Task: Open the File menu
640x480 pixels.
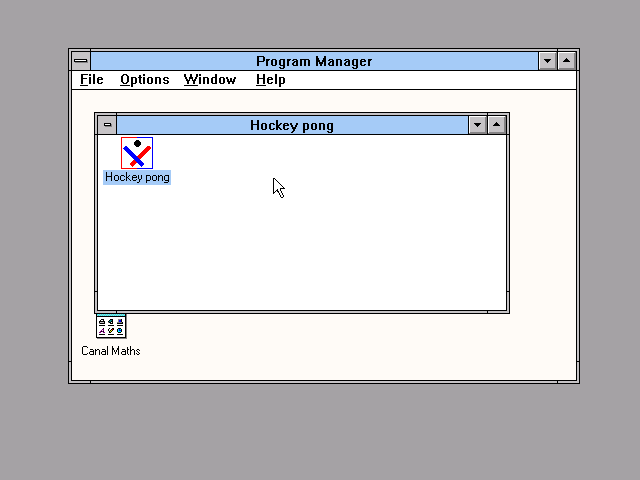Action: tap(91, 80)
